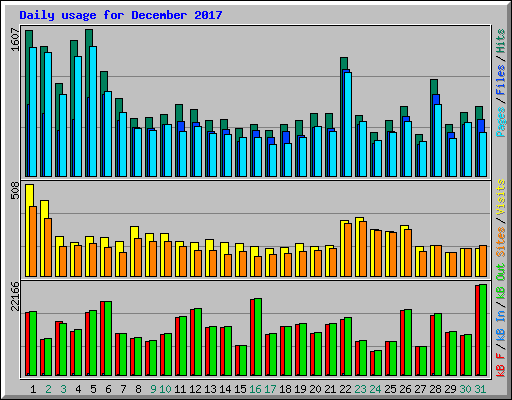Image resolution: width=512 pixels, height=400 pixels.
Task: Click the green kB Out bar for day 6
Action: 108,338
